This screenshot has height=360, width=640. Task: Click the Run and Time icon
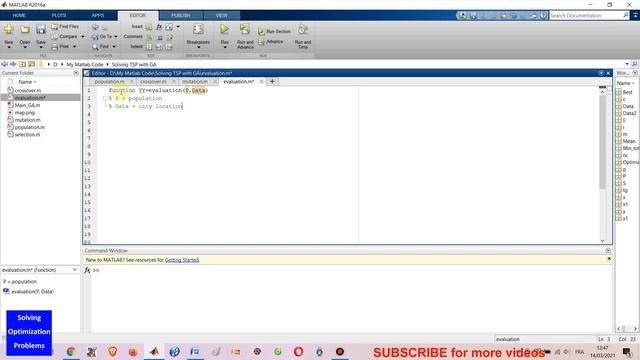pyautogui.click(x=302, y=29)
